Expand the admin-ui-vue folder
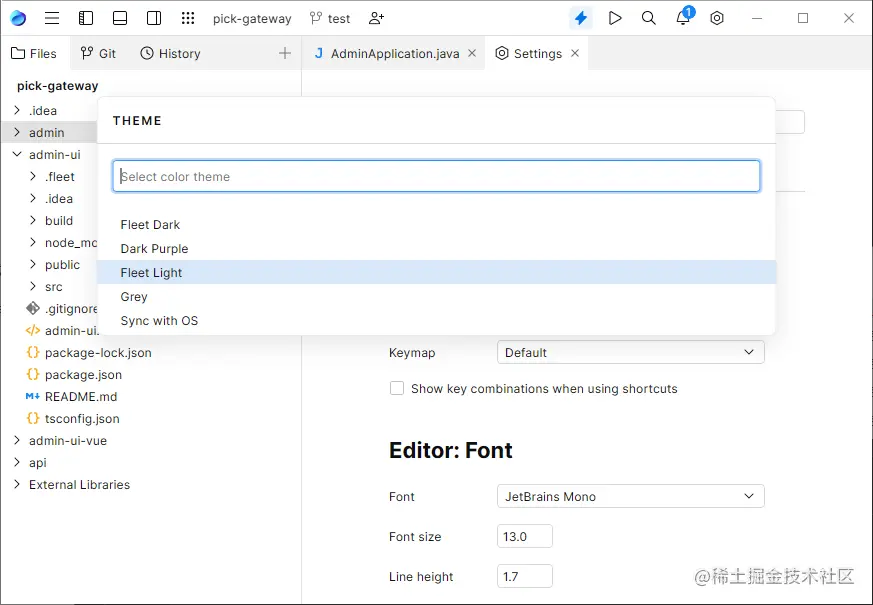Screen dimensions: 873x605 point(17,440)
